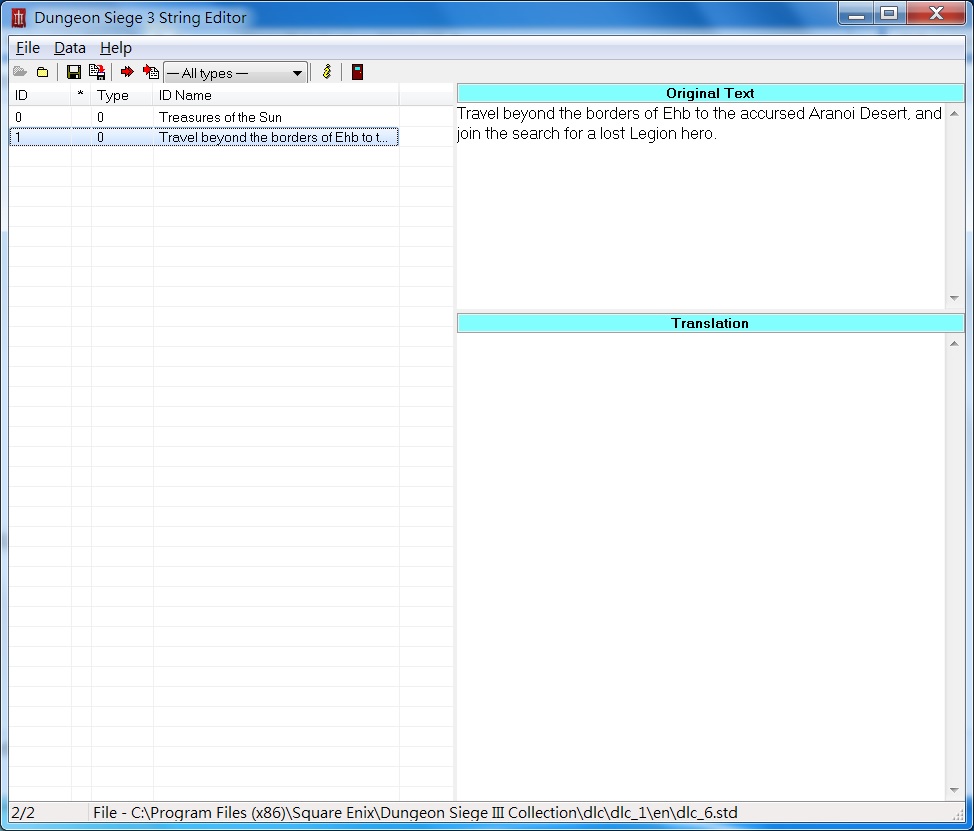Open the All types filter dropdown

235,73
